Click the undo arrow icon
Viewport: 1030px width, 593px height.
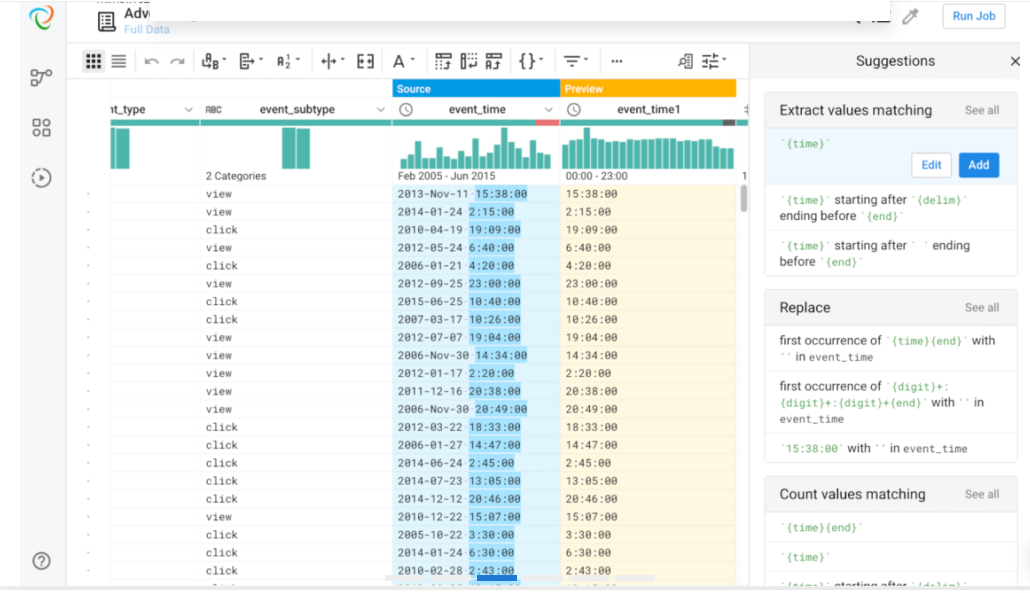click(x=151, y=61)
